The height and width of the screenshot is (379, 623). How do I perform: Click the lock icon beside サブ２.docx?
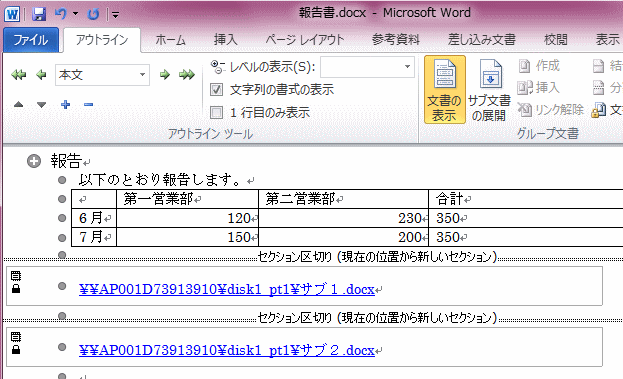pos(16,350)
